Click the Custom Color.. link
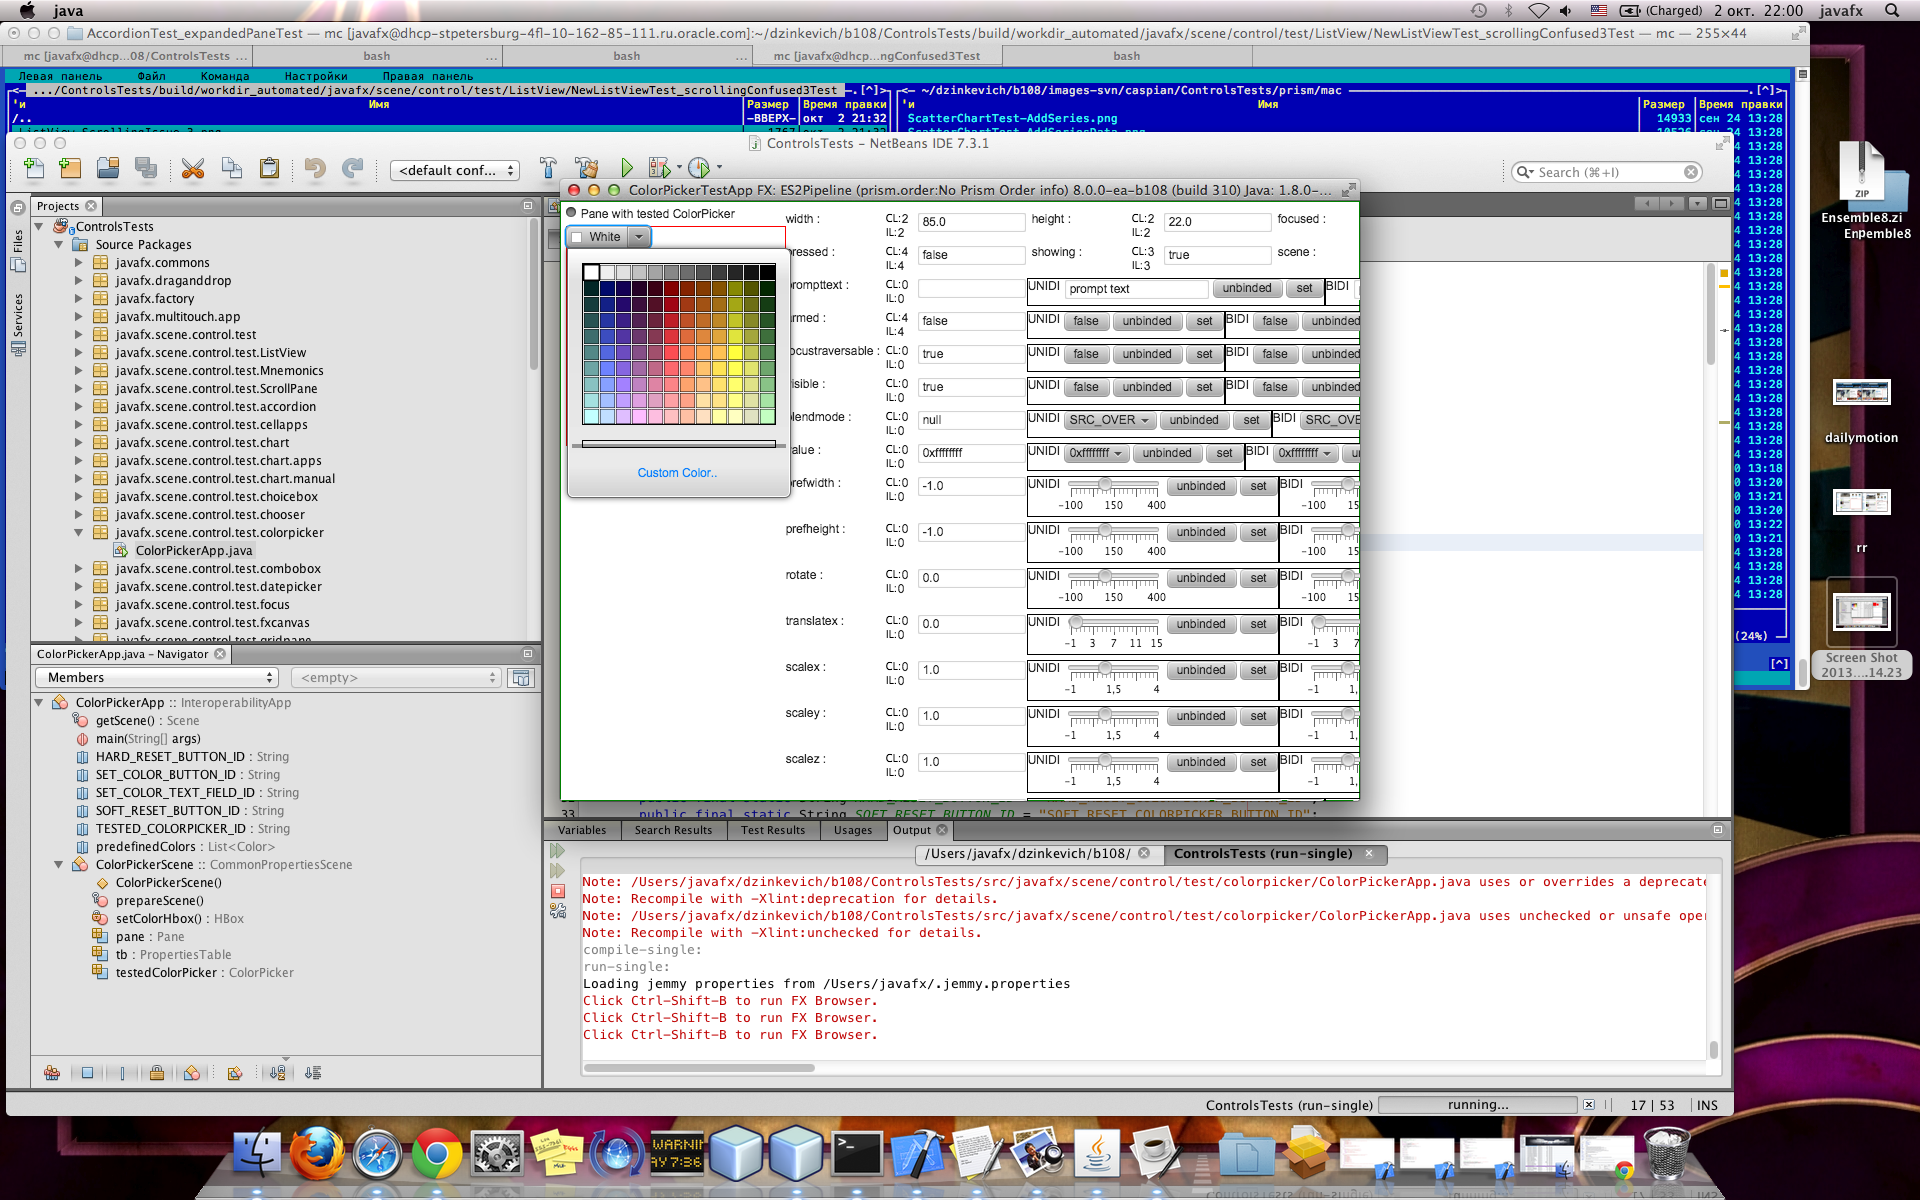The height and width of the screenshot is (1200, 1920). point(677,473)
